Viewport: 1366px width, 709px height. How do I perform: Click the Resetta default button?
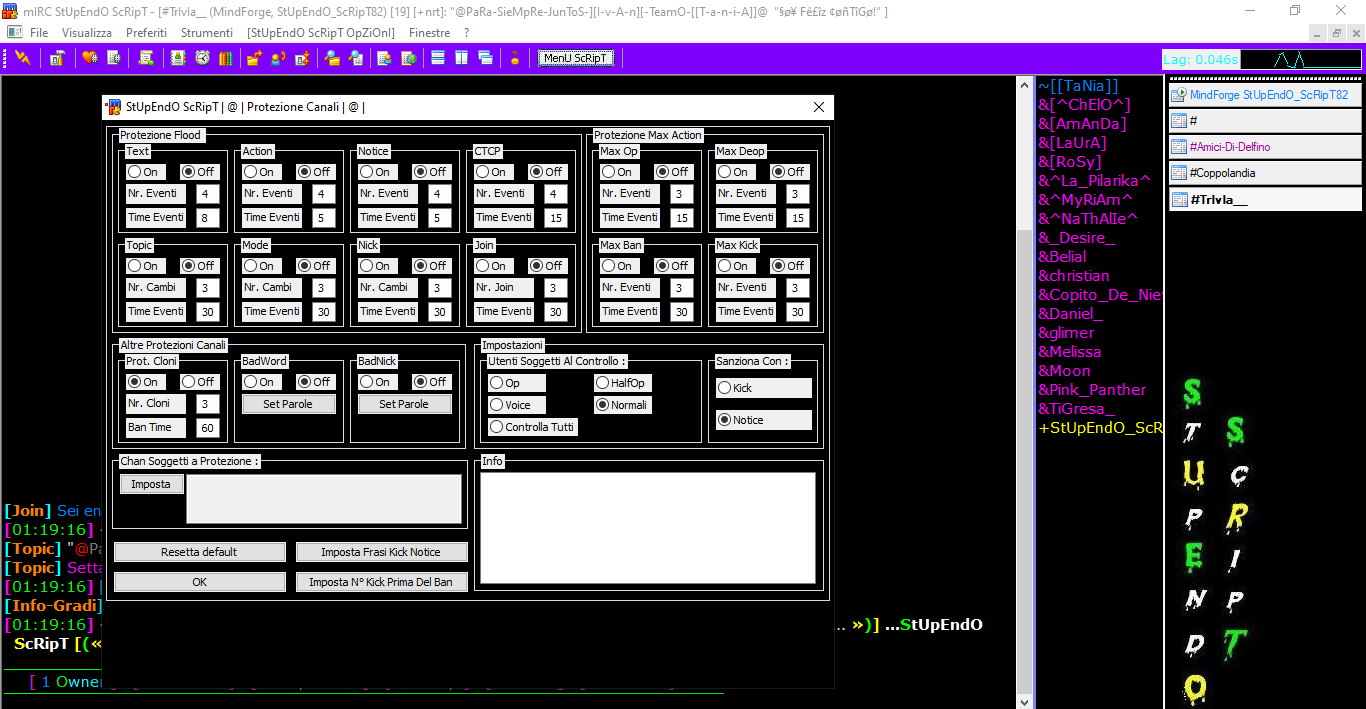pos(199,552)
